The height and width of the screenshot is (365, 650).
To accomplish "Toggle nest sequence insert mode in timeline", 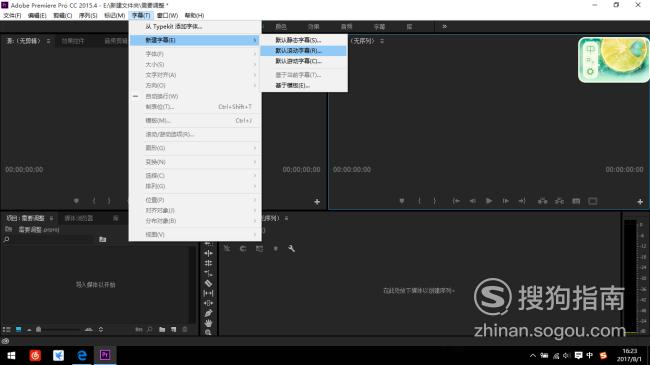I will pos(227,248).
